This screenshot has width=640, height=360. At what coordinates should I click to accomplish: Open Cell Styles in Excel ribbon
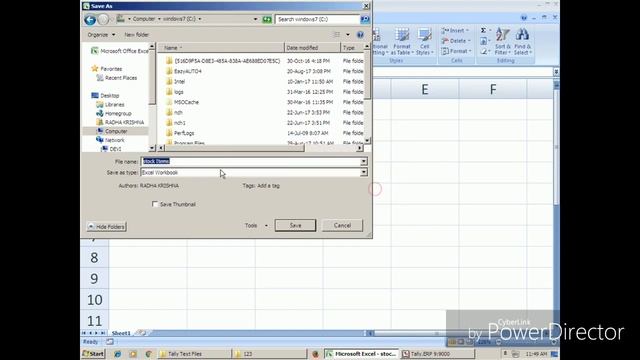(424, 42)
